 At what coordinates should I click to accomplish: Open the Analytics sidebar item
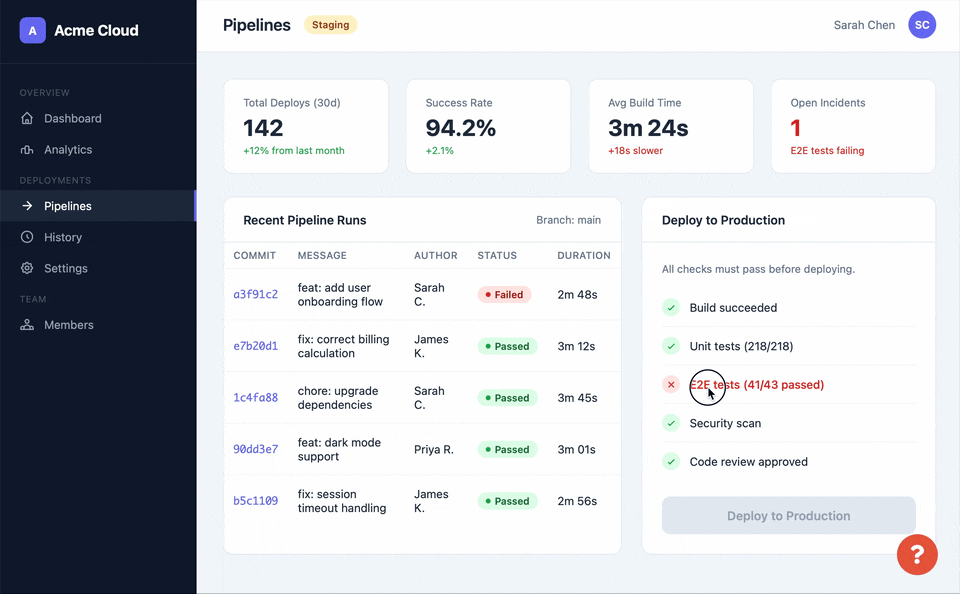68,150
